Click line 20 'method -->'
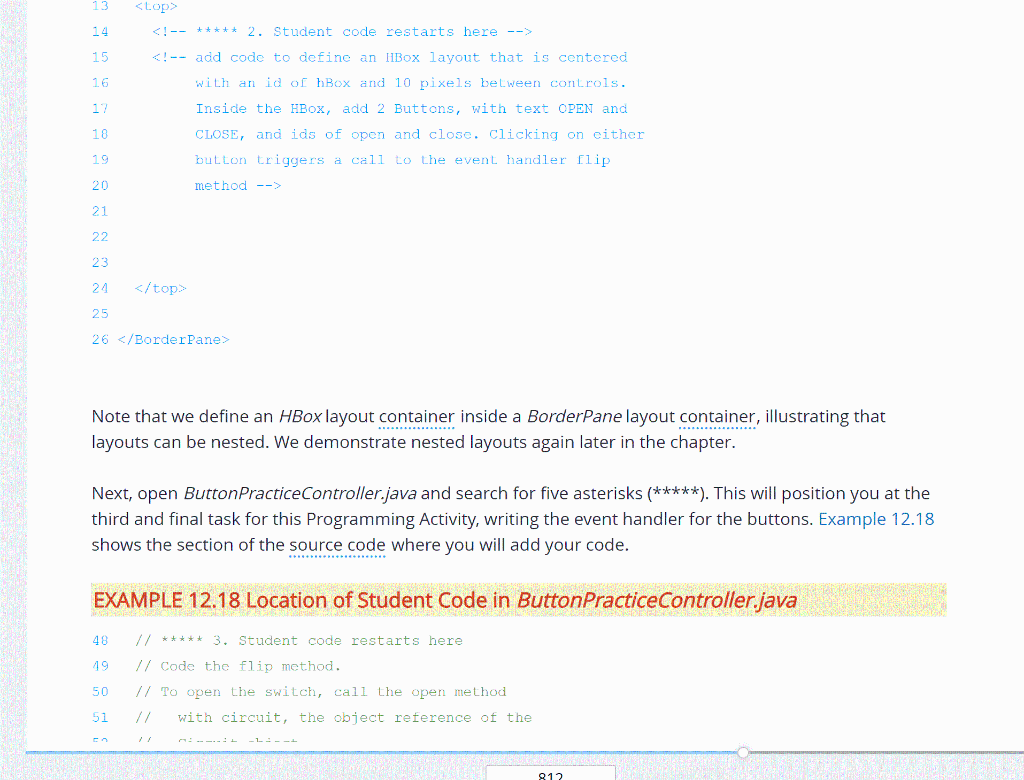 238,186
